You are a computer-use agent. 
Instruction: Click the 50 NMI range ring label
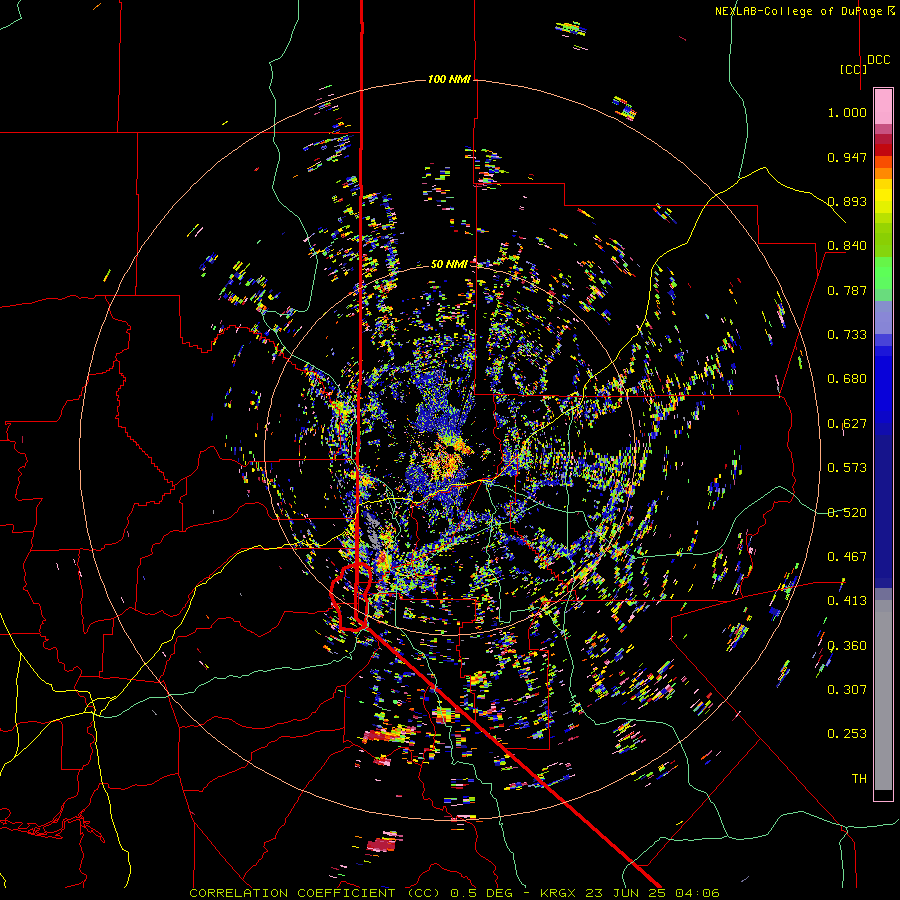pos(449,264)
